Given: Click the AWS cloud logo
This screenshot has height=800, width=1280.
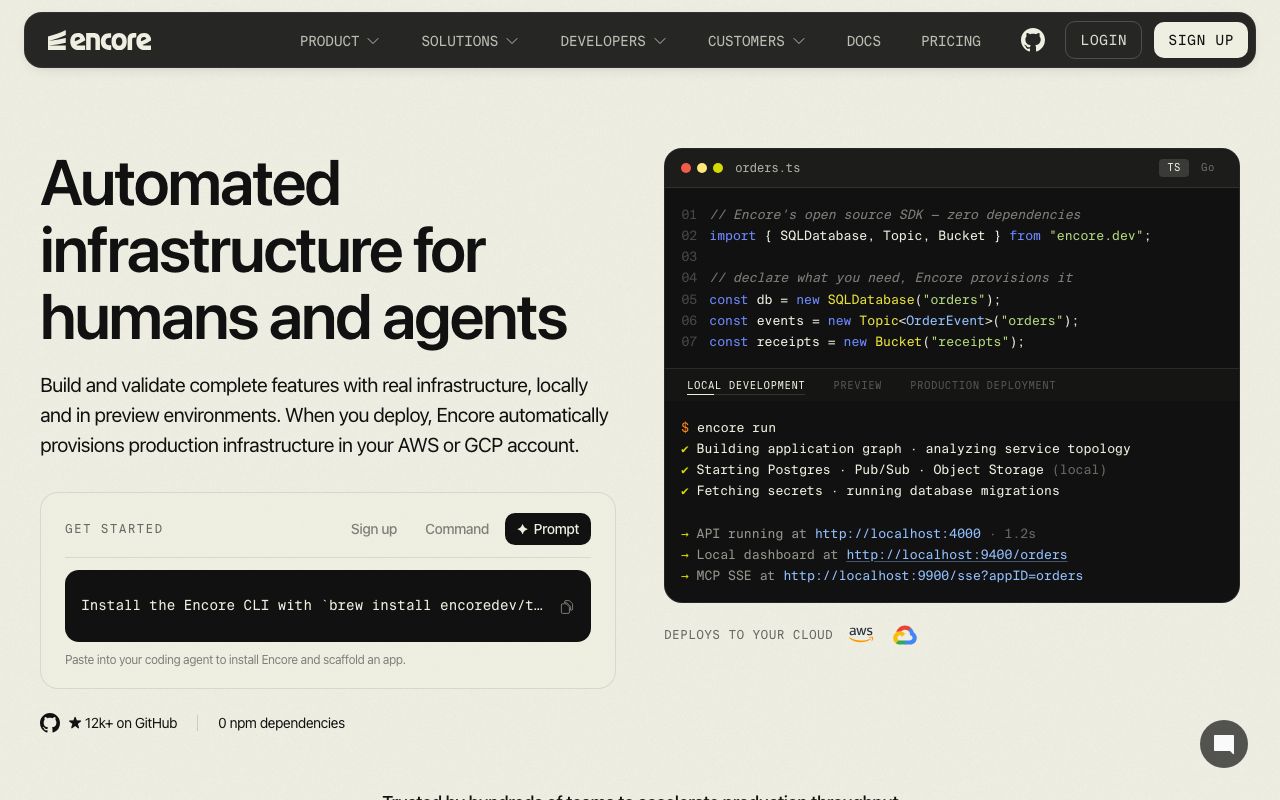Looking at the screenshot, I should tap(861, 635).
